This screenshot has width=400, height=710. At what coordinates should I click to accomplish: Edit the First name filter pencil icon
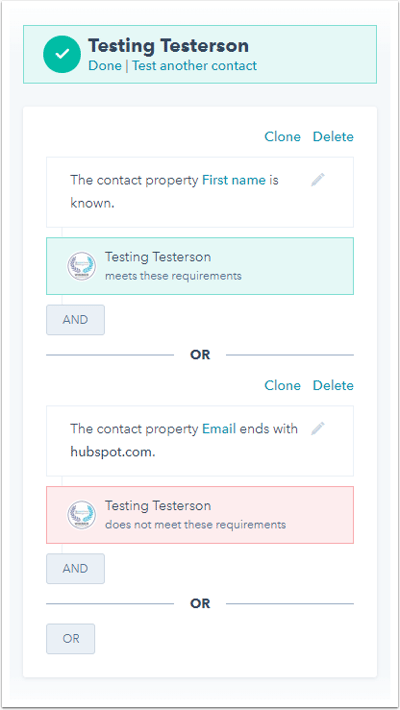[318, 180]
